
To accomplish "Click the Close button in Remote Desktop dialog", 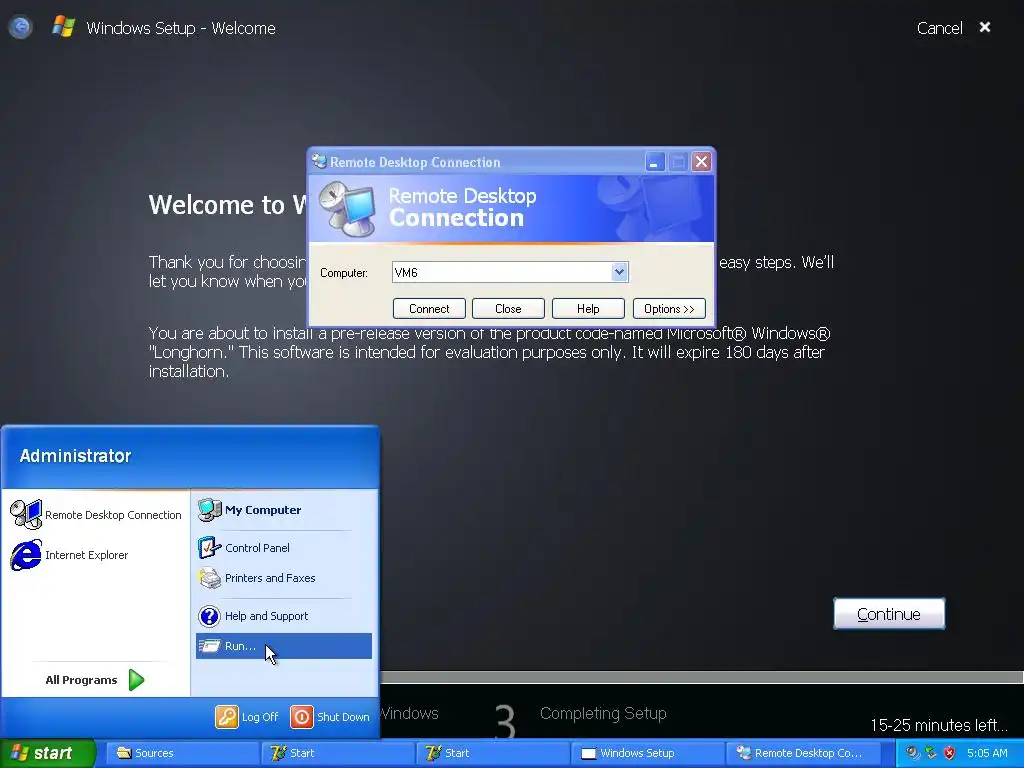I will (508, 309).
